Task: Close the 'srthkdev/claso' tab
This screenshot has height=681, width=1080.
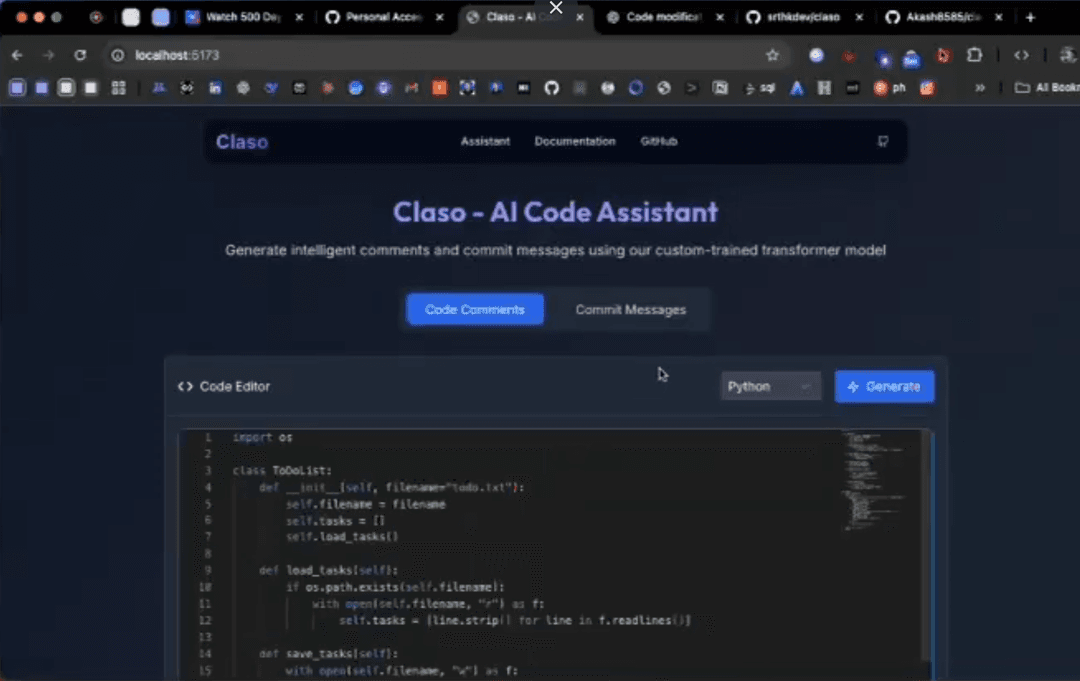Action: [859, 17]
